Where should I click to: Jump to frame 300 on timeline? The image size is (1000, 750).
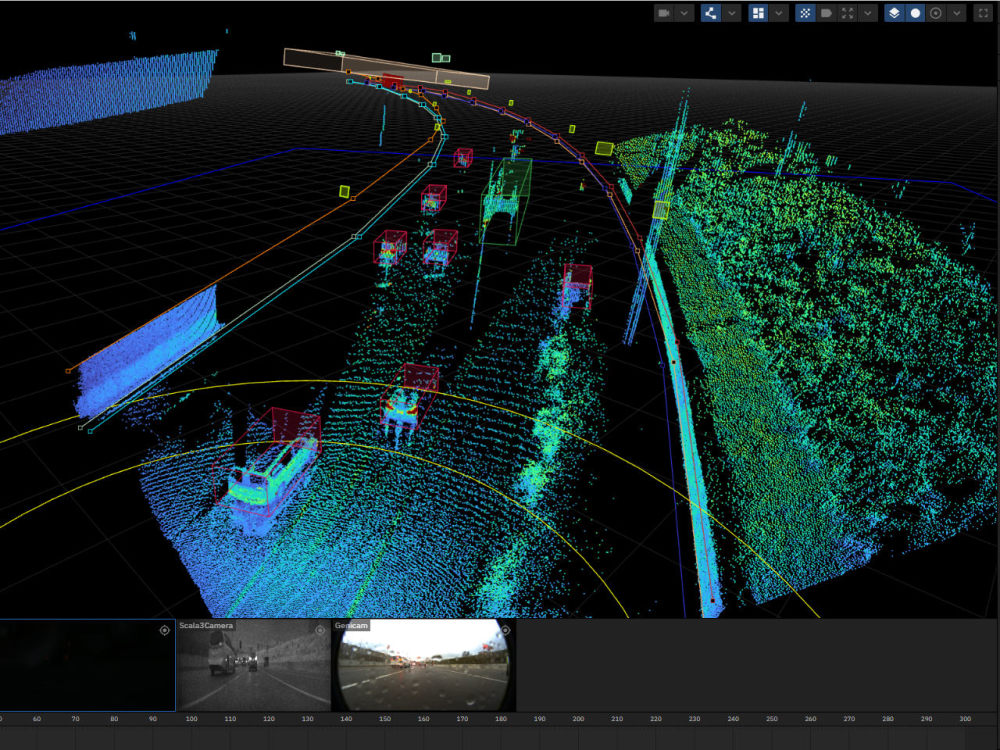[x=965, y=719]
